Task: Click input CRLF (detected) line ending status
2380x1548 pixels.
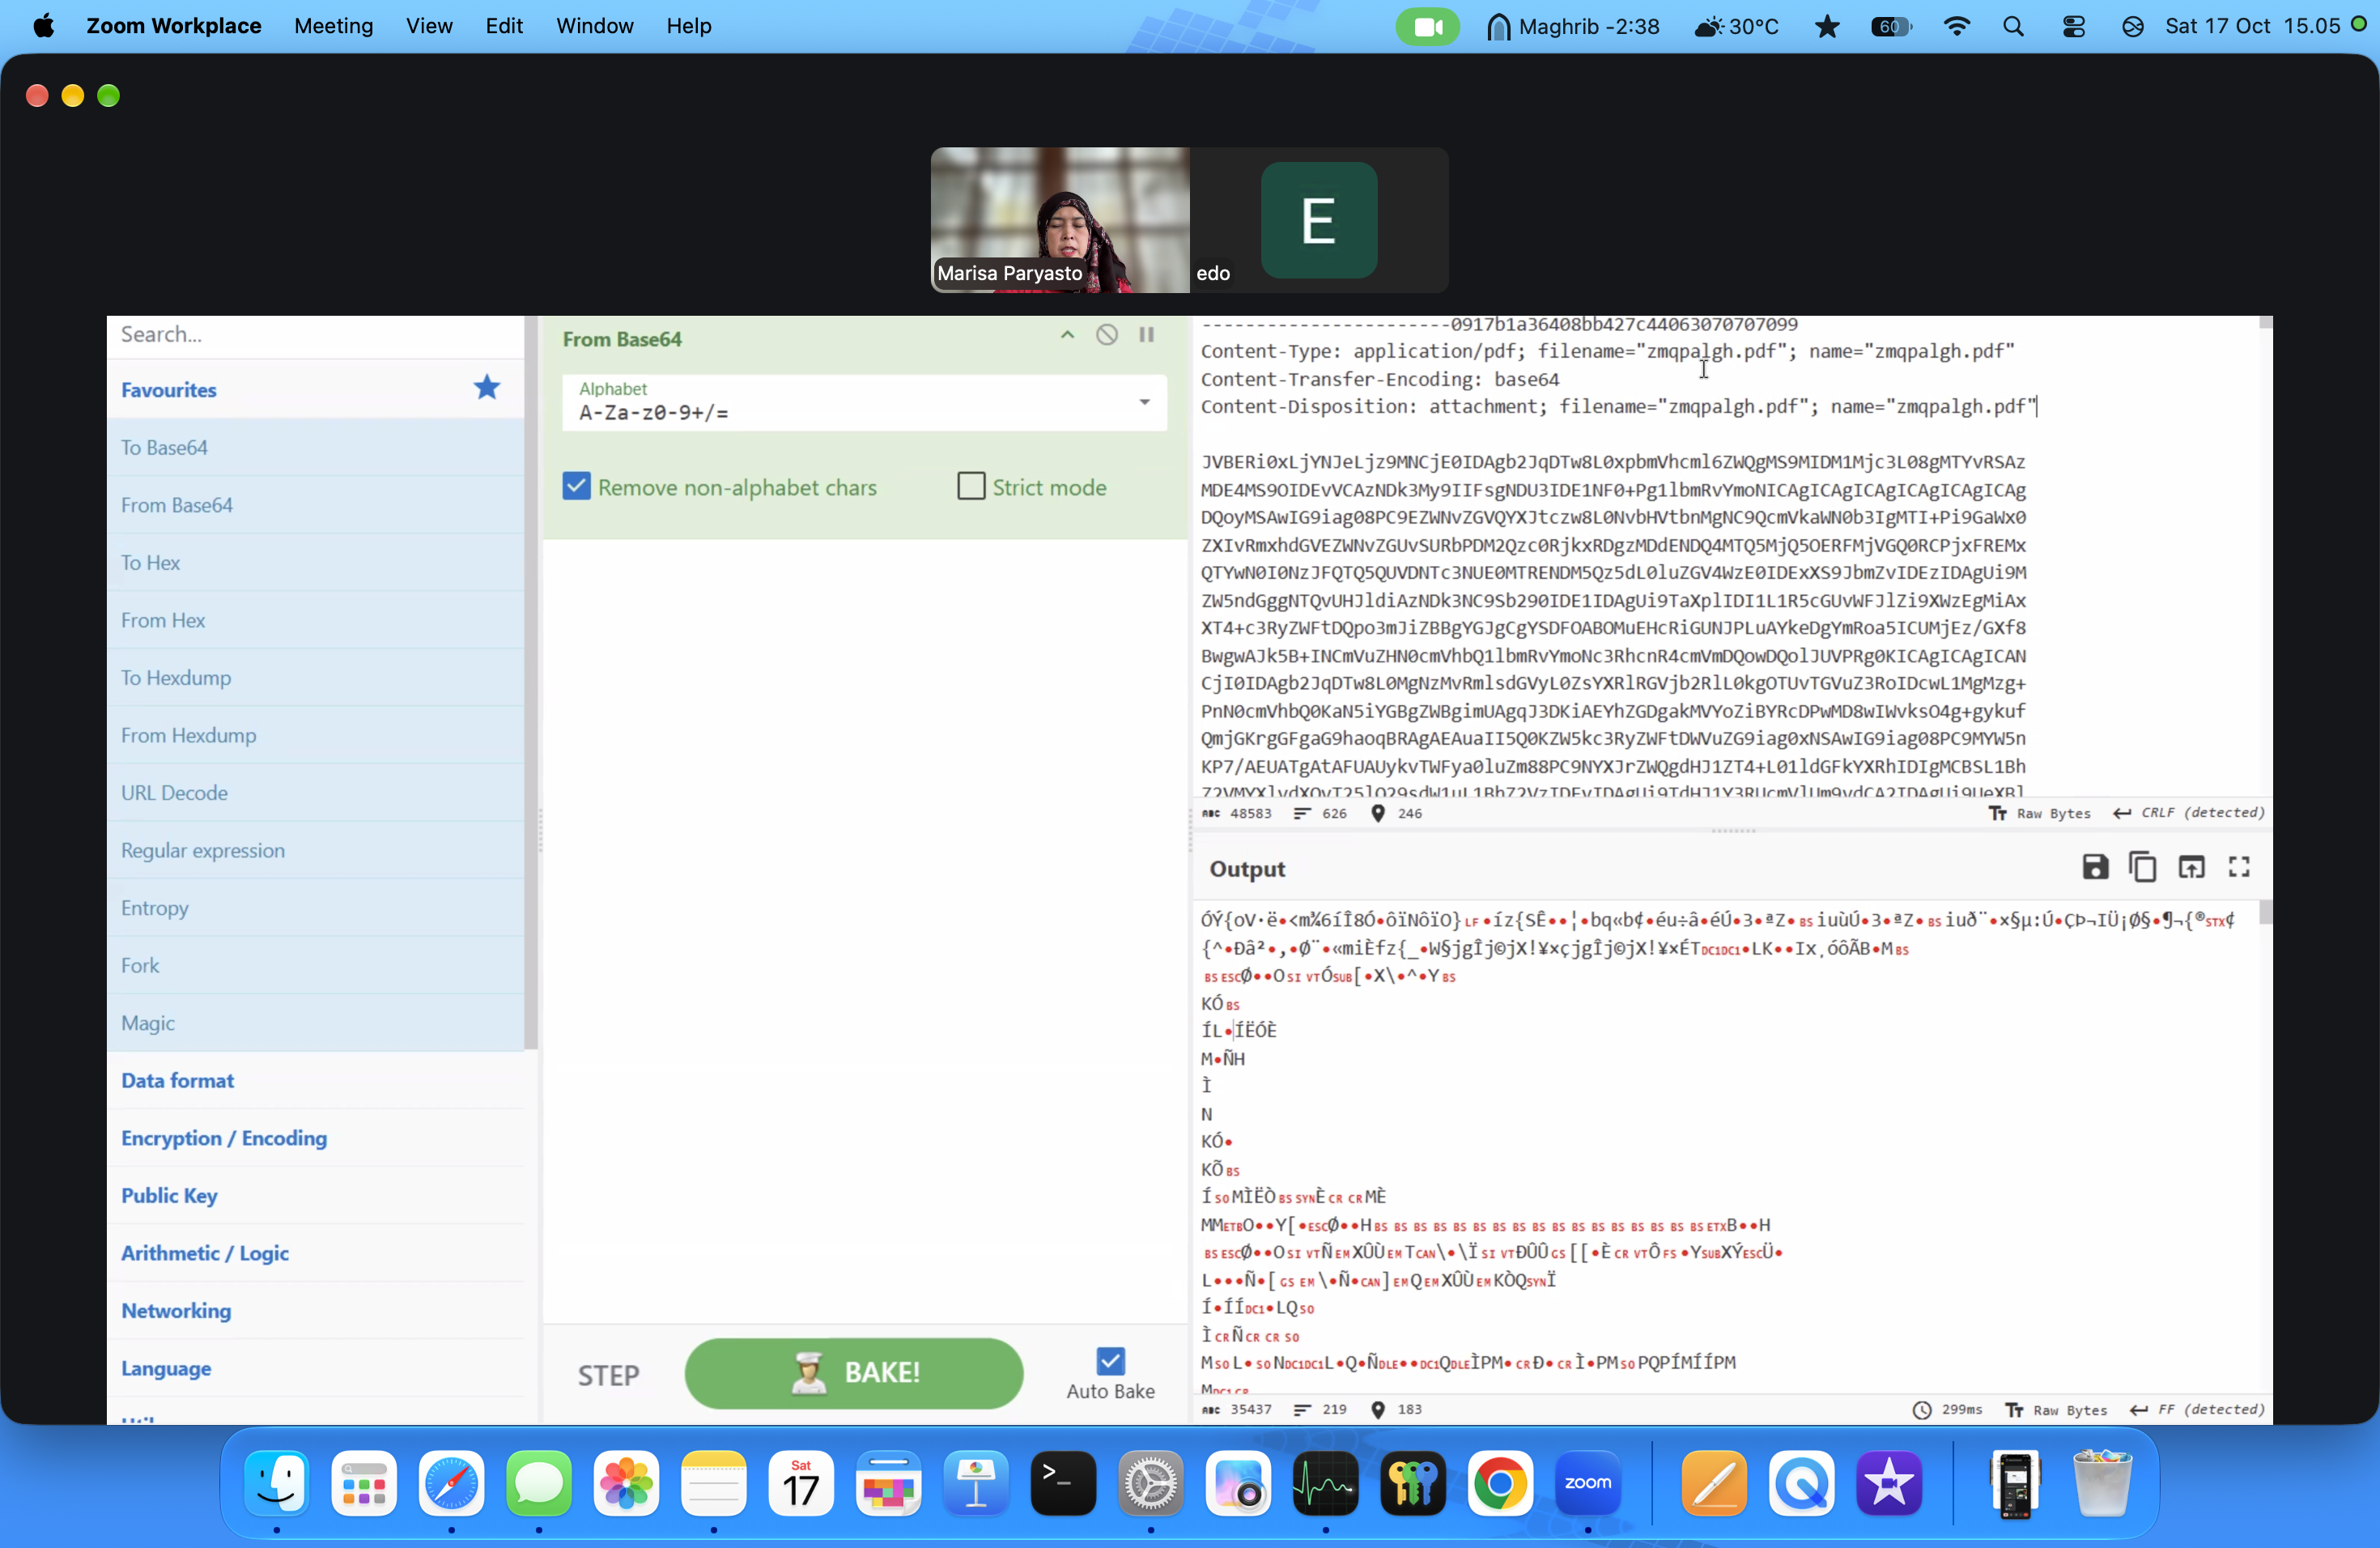Action: pos(2188,813)
